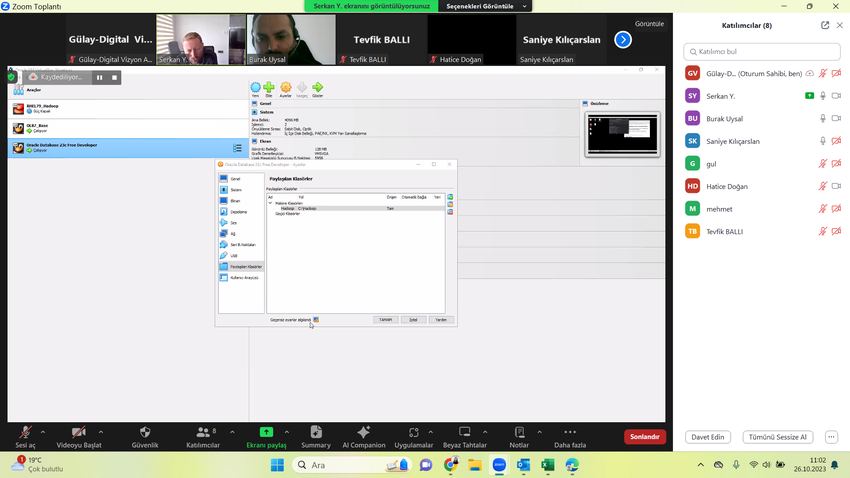Toggle muted microphone icon for gul

click(x=822, y=164)
